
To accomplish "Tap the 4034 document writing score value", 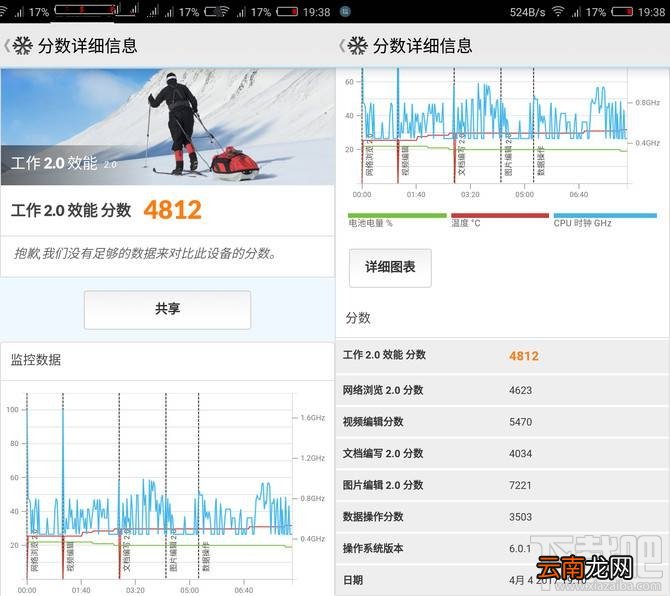I will point(520,454).
